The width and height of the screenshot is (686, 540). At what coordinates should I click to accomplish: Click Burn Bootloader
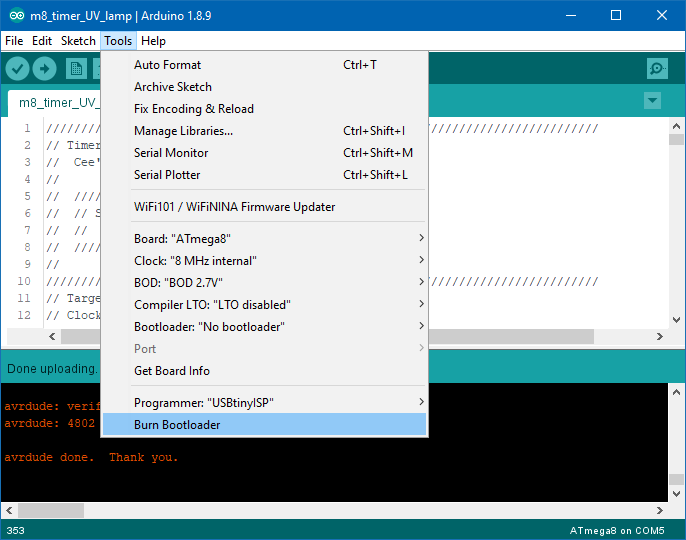click(x=264, y=424)
